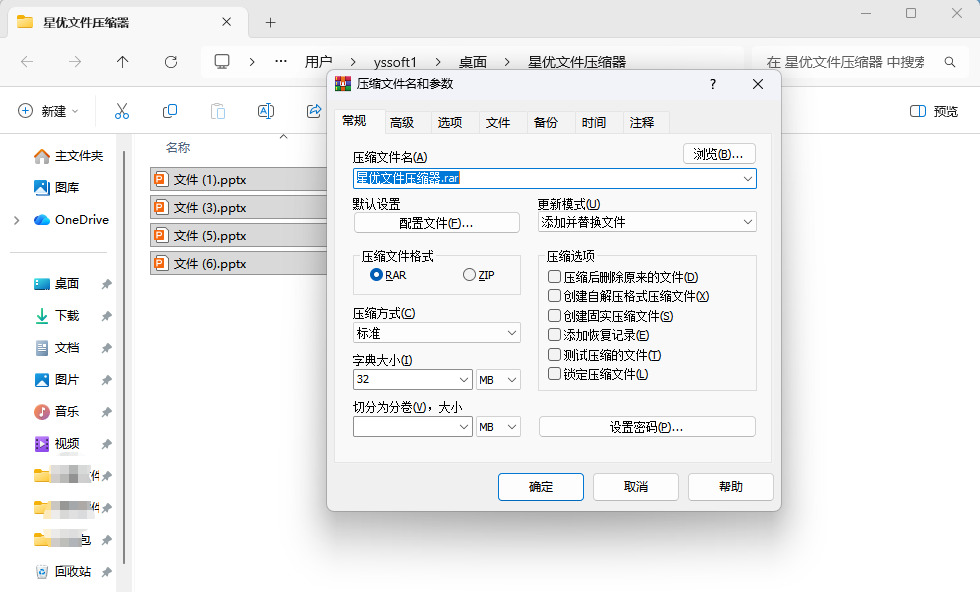Open 下载 folder in sidebar
The height and width of the screenshot is (592, 980).
click(x=56, y=316)
